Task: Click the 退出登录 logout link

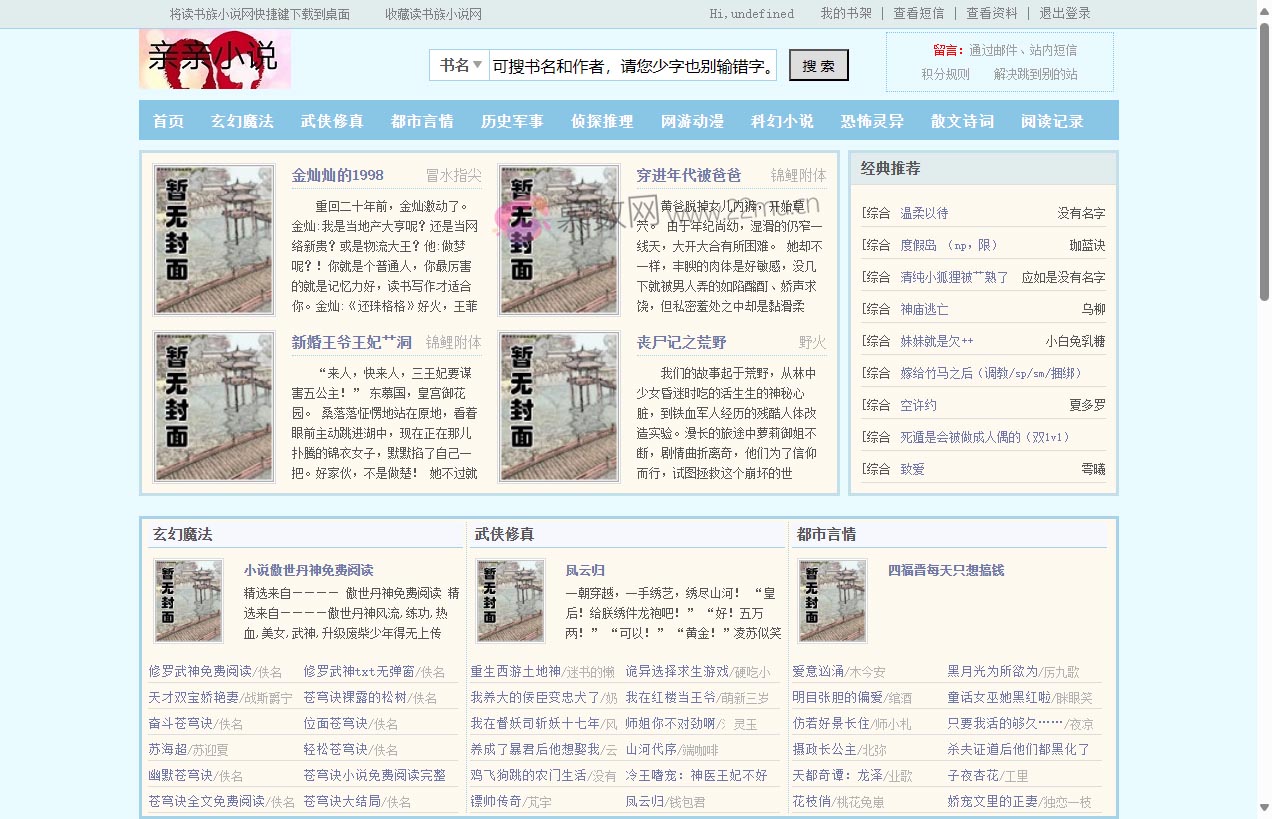Action: [1065, 14]
